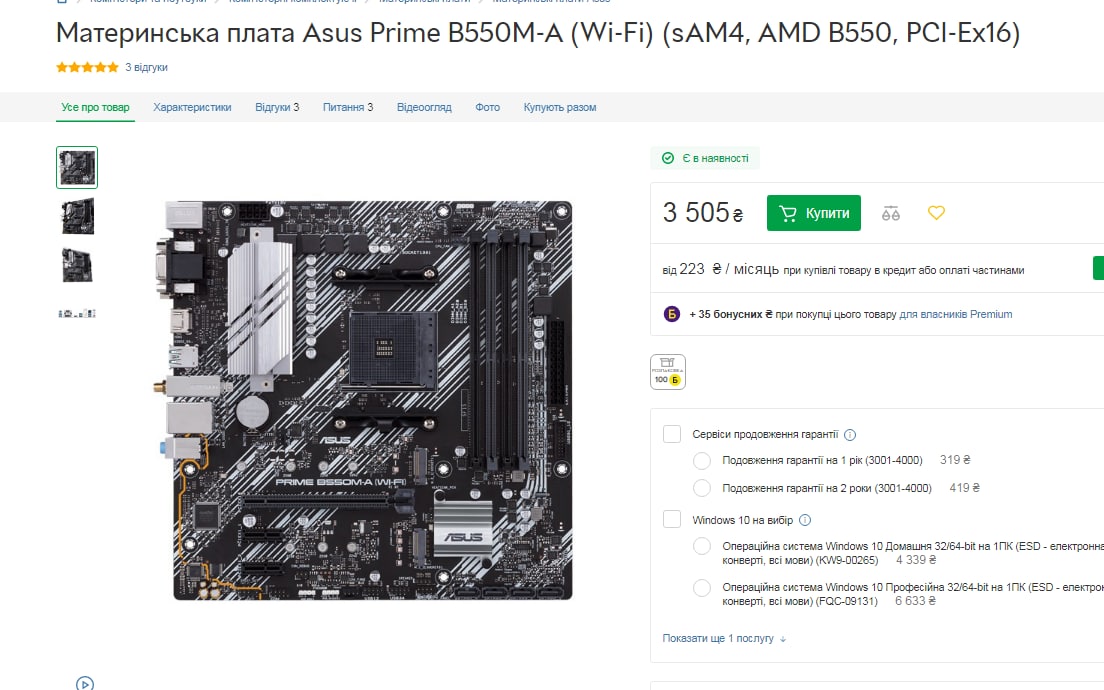Viewport: 1104px width, 690px height.
Task: Select 2-year warranty extension for 419 ₴
Action: (x=702, y=488)
